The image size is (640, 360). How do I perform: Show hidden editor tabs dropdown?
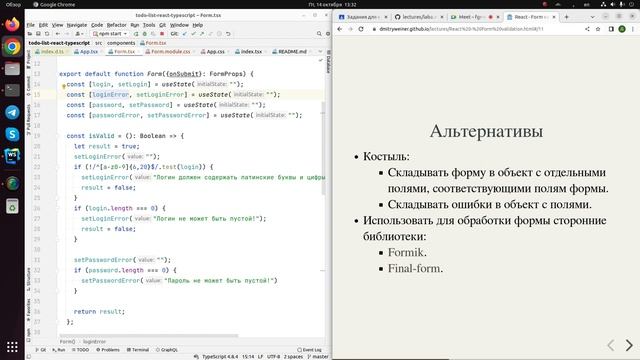[320, 51]
